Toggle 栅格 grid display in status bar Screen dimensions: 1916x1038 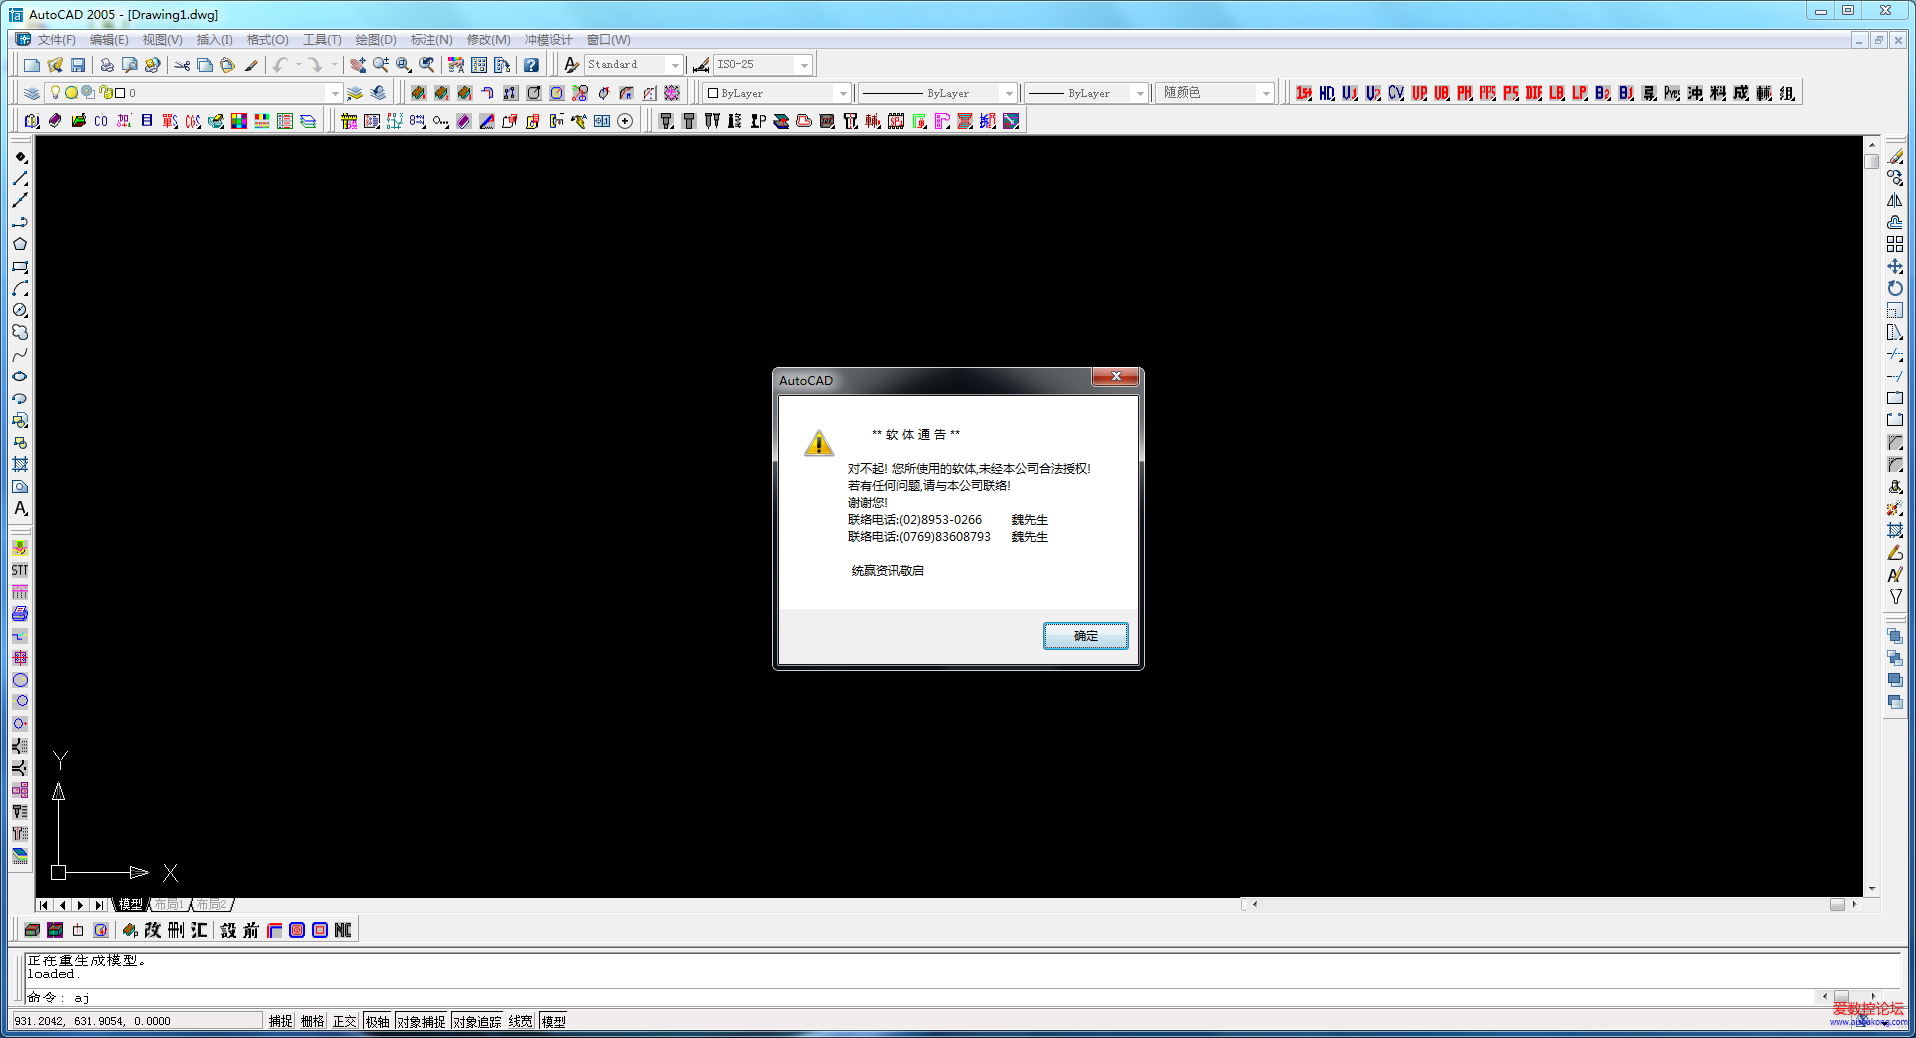313,1021
